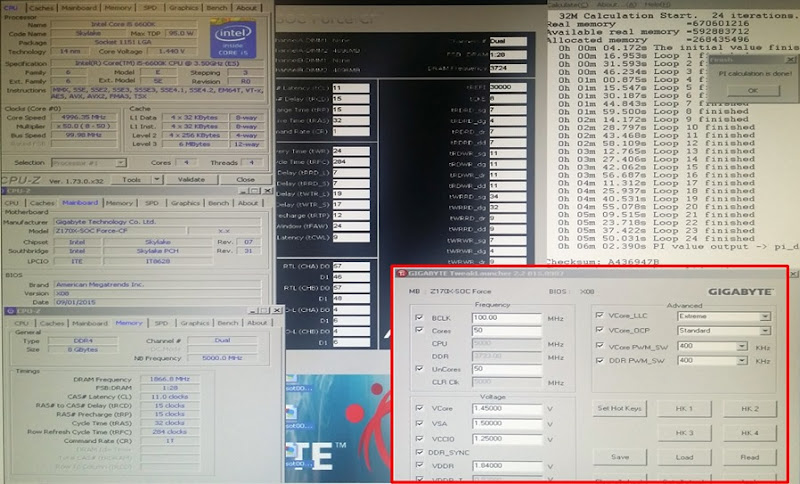The height and width of the screenshot is (484, 800).
Task: Open the VCore_OCP dropdown showing Standard
Action: pyautogui.click(x=723, y=331)
